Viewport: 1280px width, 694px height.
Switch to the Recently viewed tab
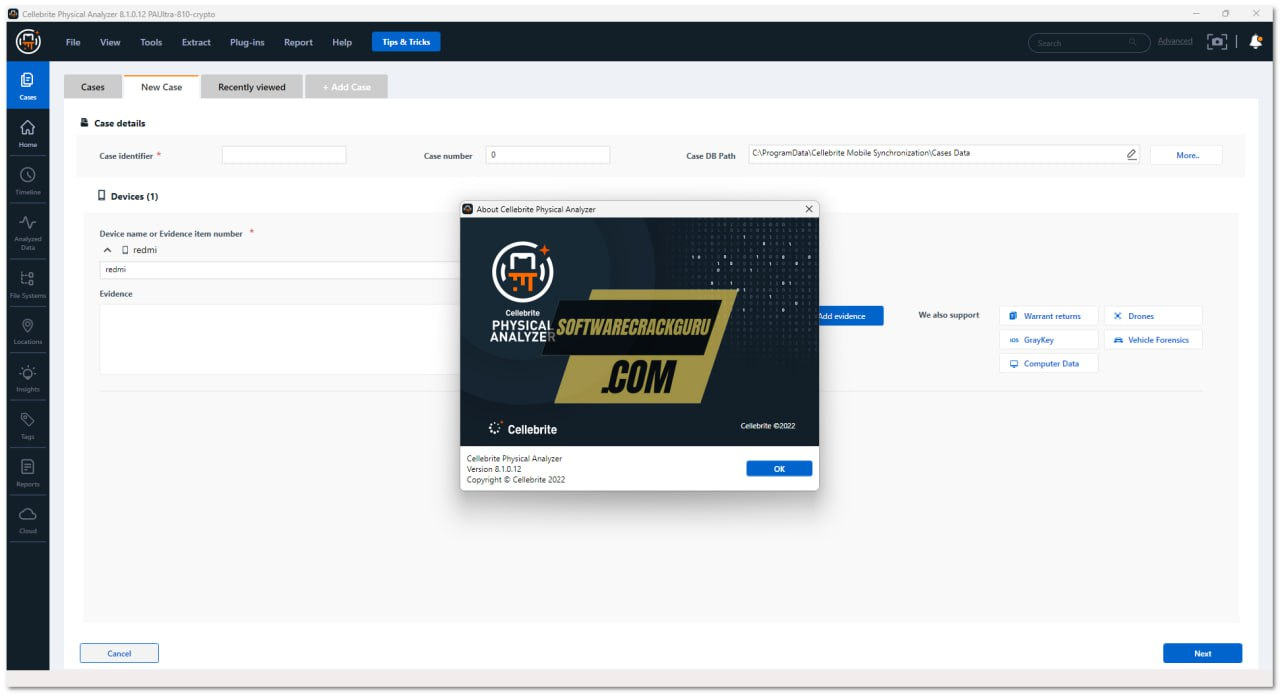(x=252, y=87)
